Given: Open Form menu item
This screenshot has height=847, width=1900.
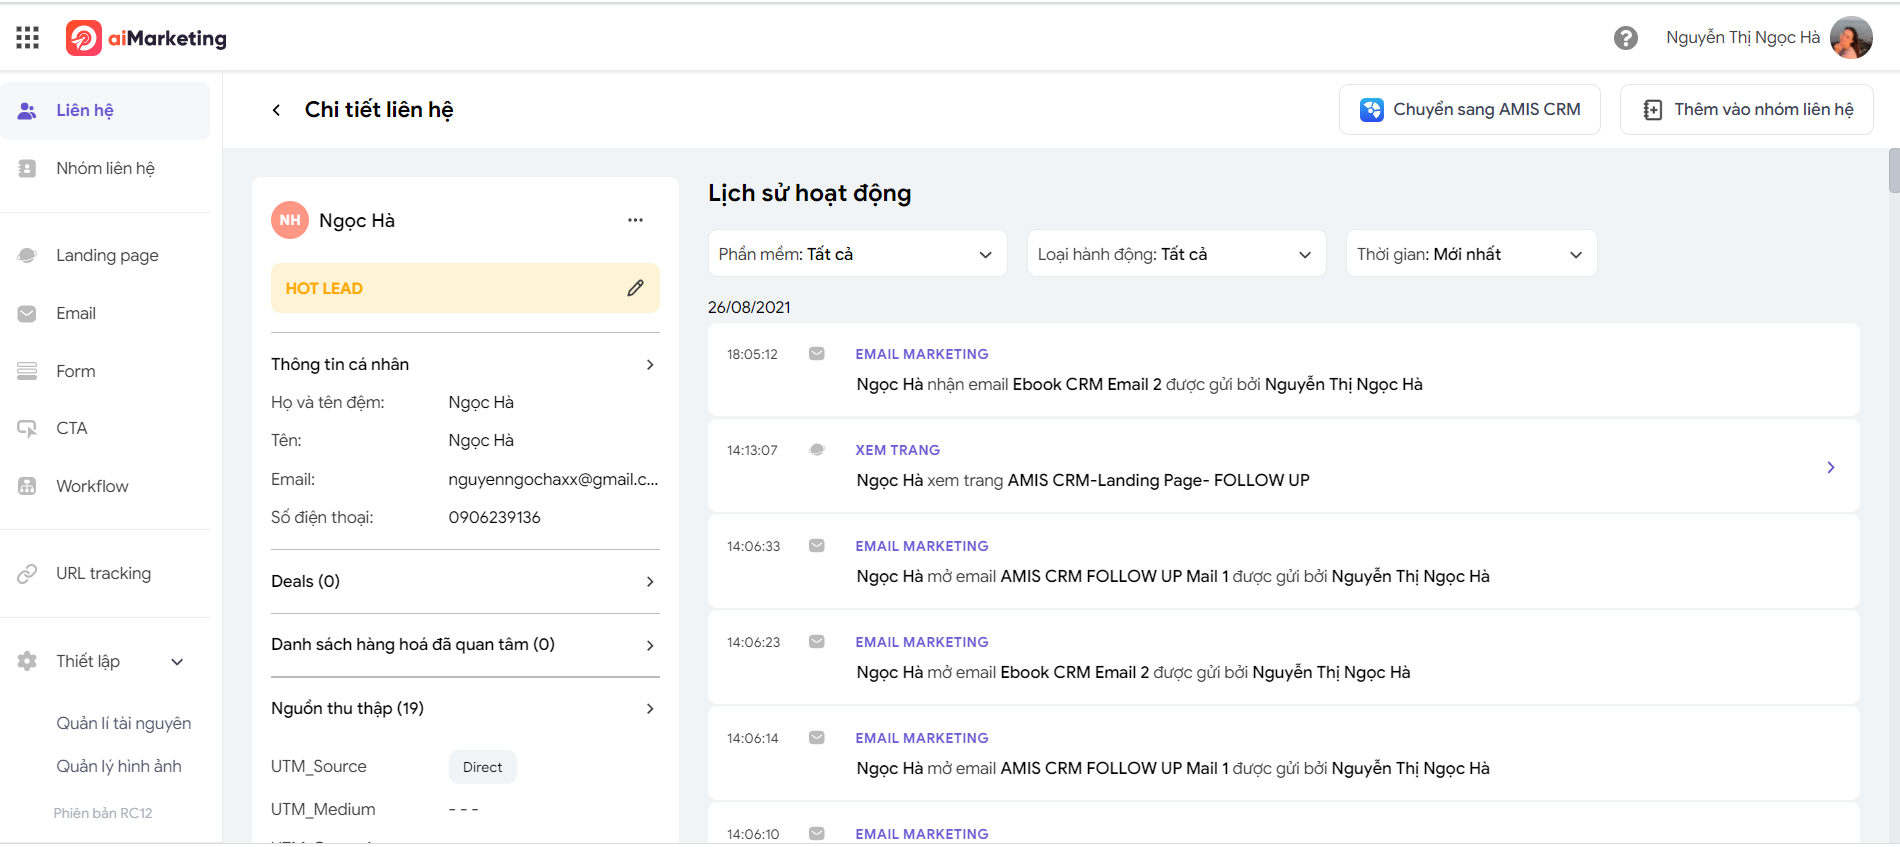Looking at the screenshot, I should (x=105, y=371).
